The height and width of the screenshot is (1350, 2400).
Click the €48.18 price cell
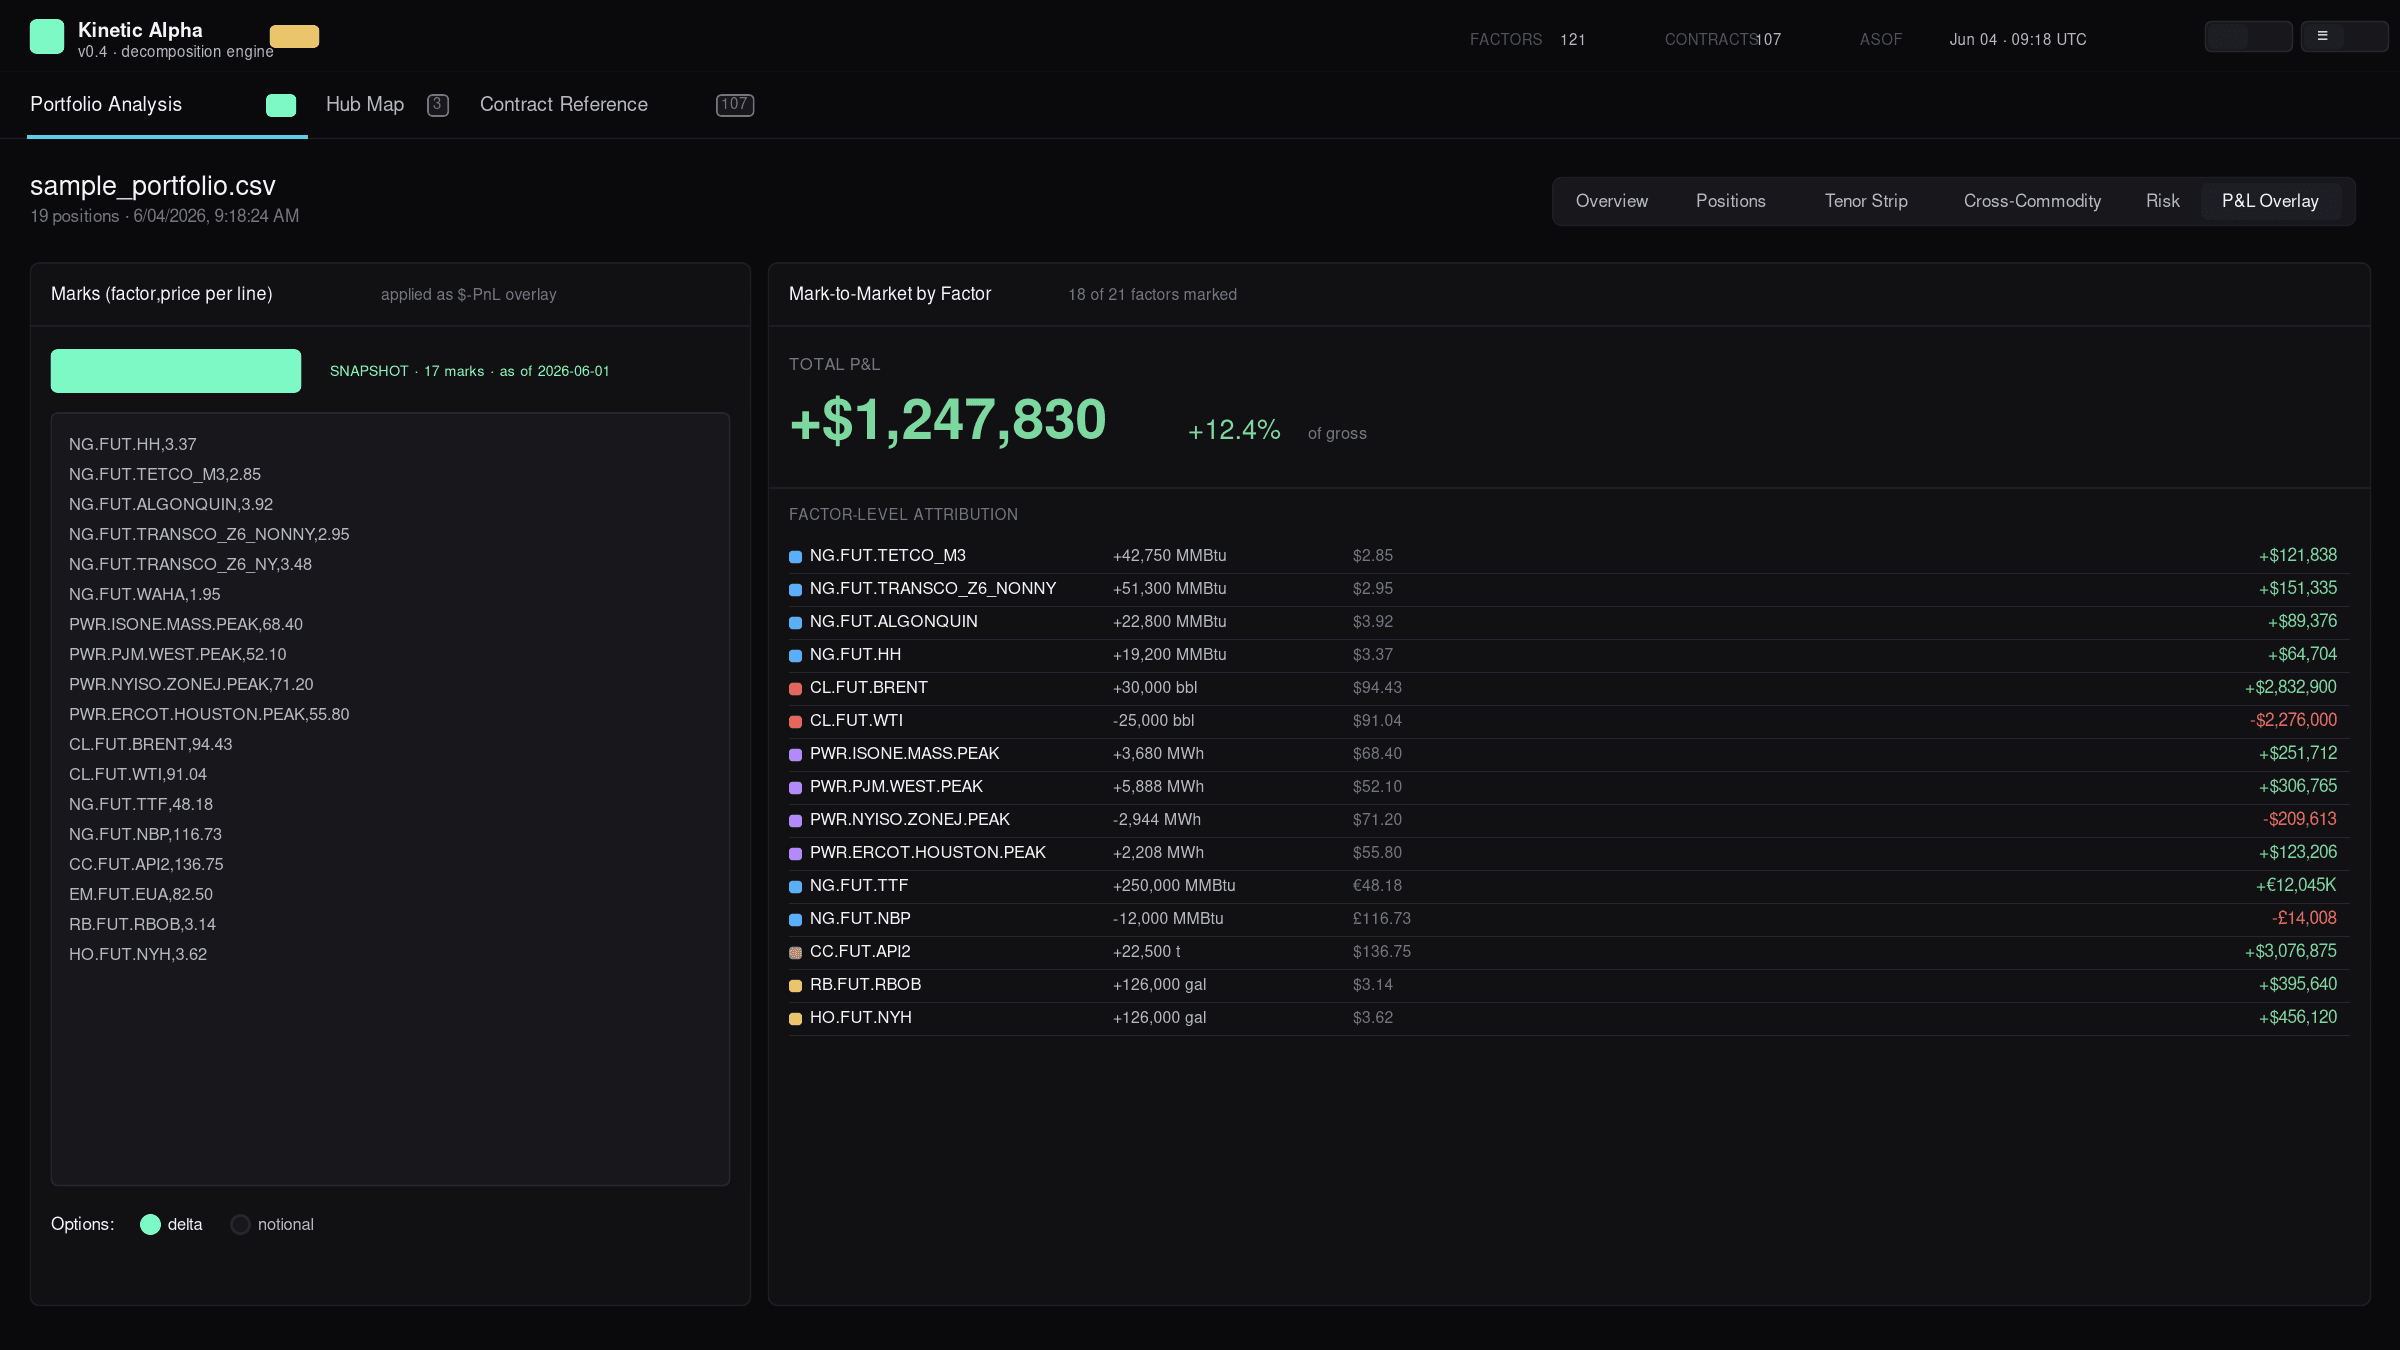(1378, 886)
